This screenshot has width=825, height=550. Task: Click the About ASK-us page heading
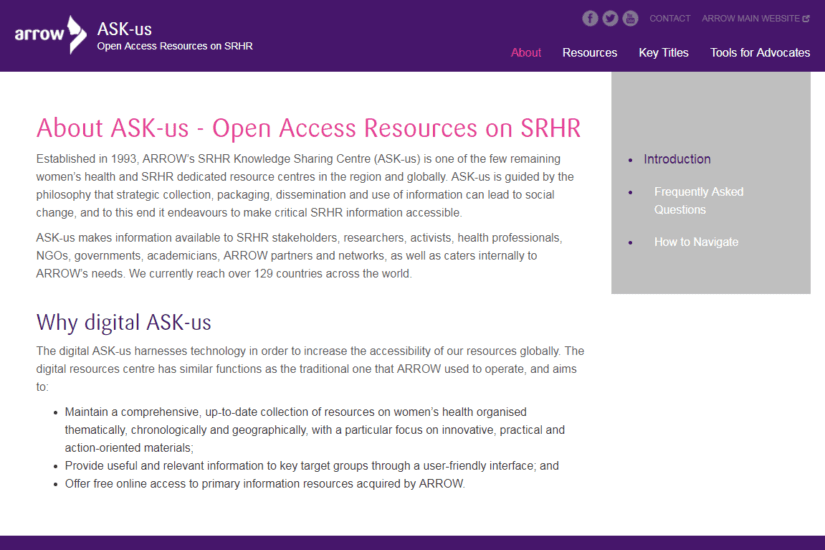[308, 128]
